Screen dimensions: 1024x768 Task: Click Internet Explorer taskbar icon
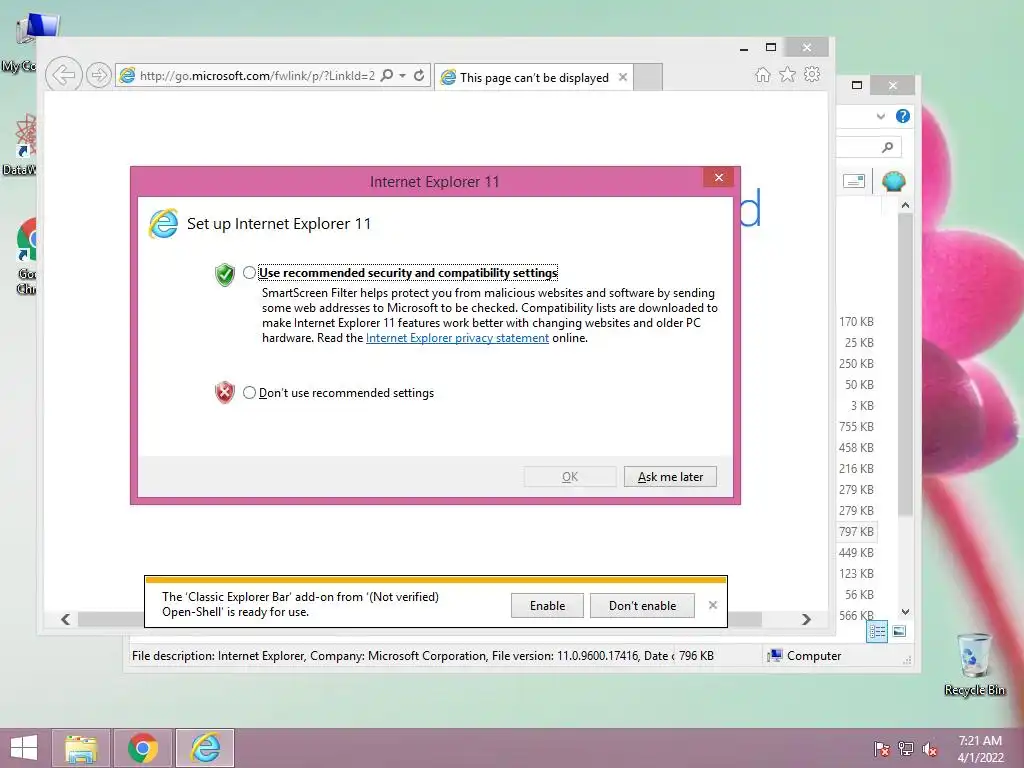[x=205, y=748]
